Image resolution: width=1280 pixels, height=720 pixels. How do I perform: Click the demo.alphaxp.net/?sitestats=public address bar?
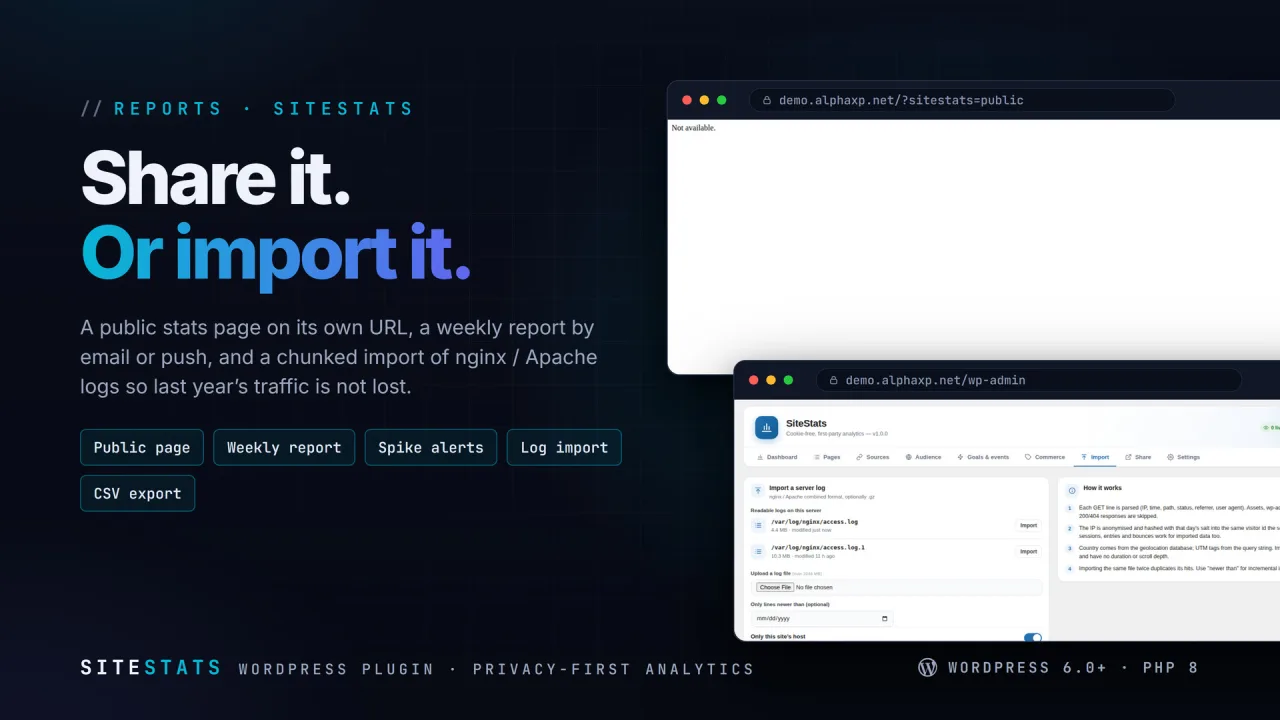pos(962,100)
